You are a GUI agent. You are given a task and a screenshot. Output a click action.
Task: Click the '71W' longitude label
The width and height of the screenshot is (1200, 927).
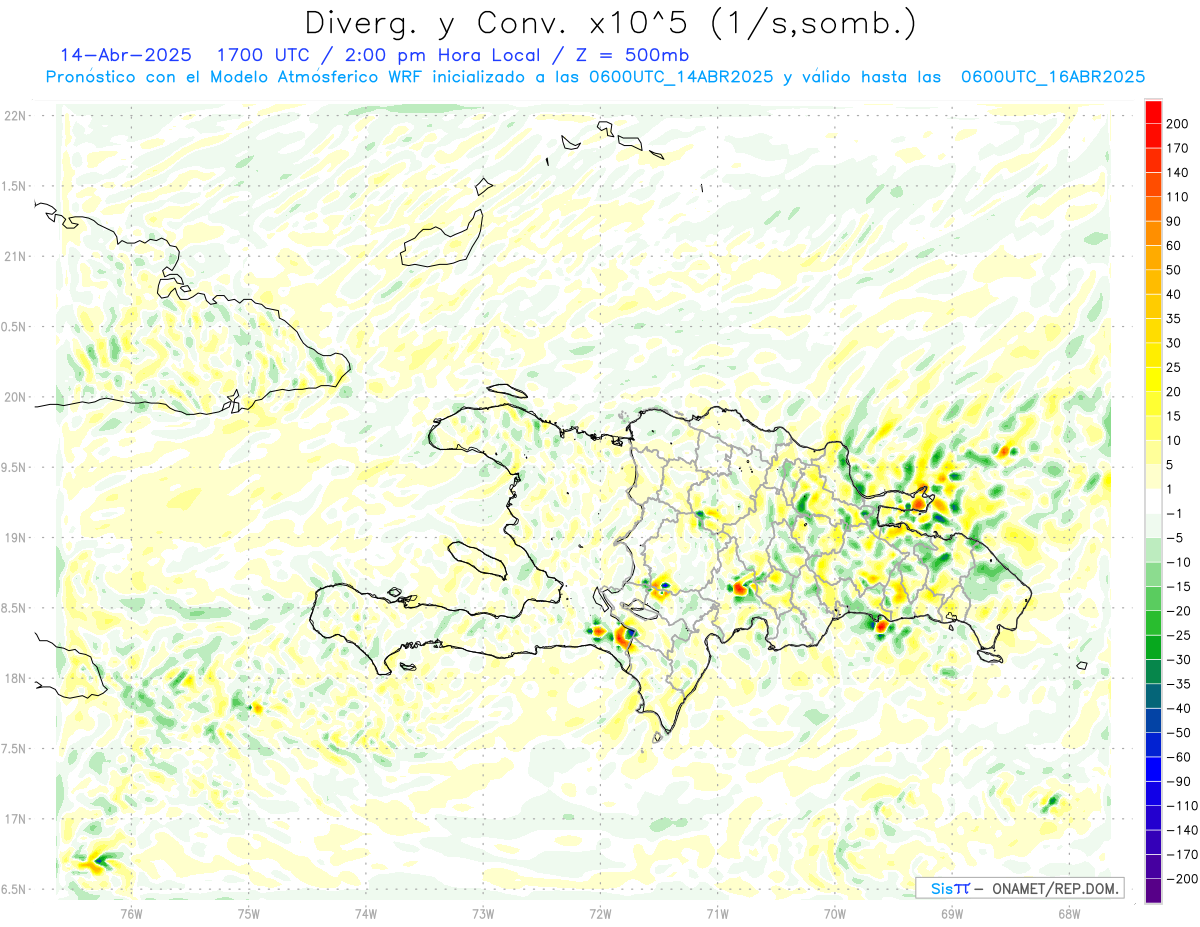[717, 913]
